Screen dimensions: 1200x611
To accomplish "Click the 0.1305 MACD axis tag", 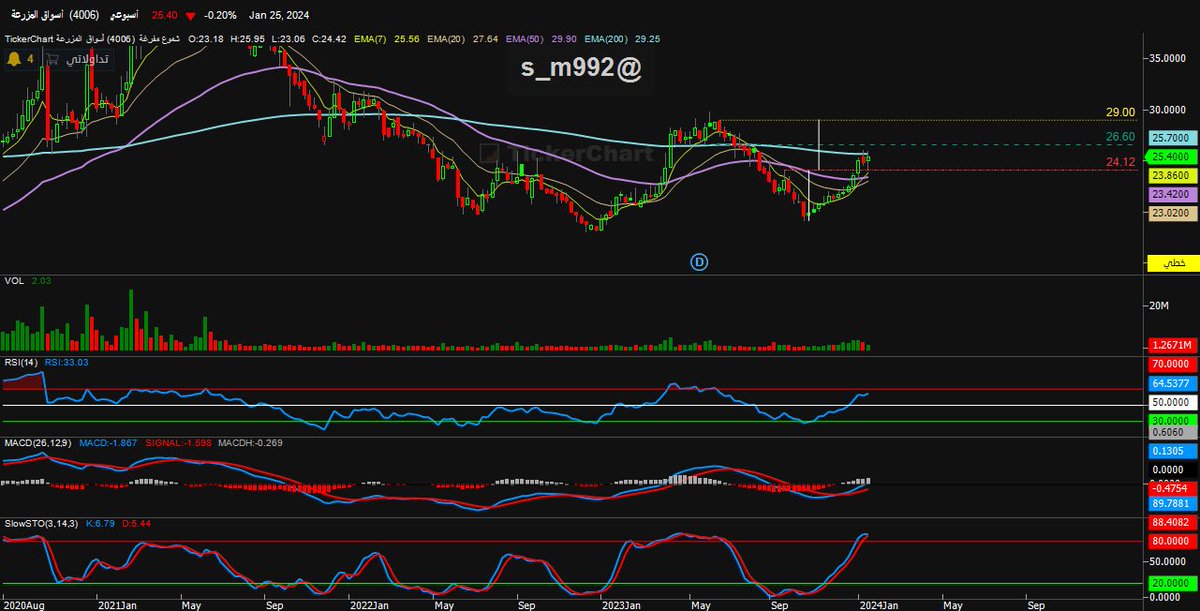I will tap(1173, 450).
